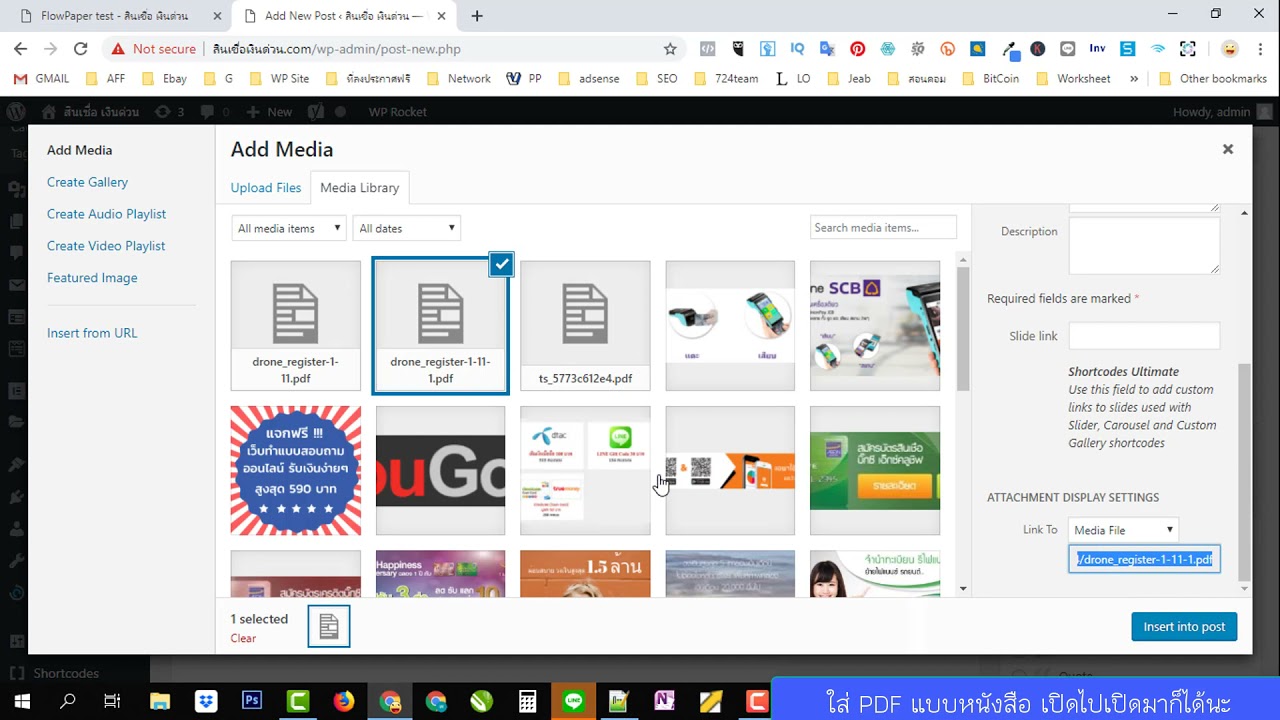This screenshot has width=1280, height=720.
Task: Choose Featured Image in sidebar
Action: (92, 278)
